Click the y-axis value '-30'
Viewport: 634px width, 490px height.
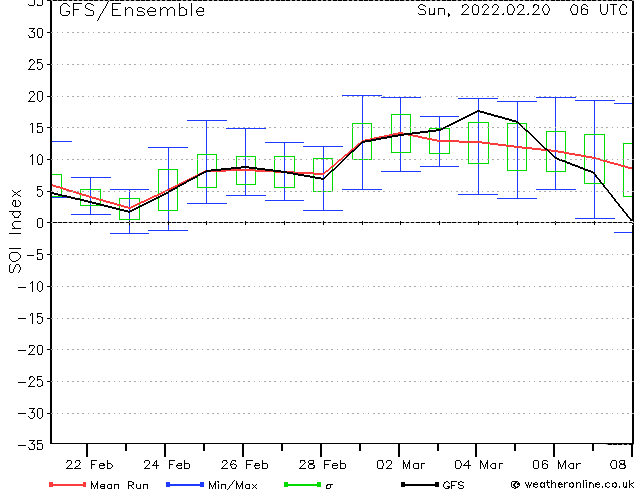[x=31, y=414]
